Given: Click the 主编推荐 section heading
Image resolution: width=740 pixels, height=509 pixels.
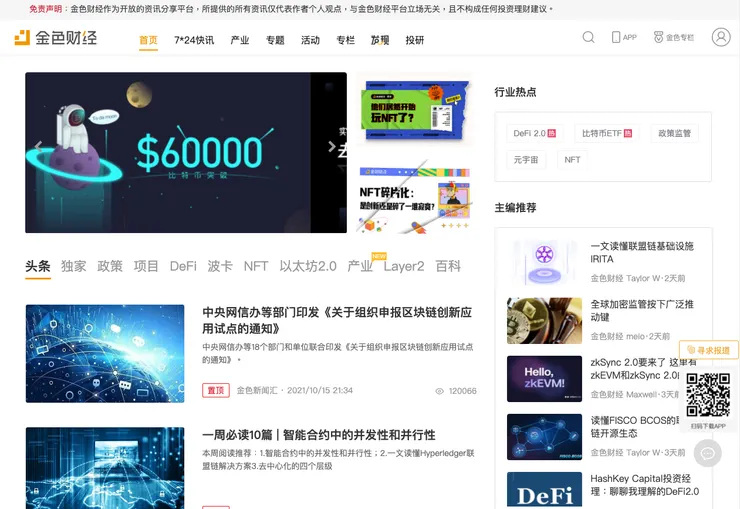Looking at the screenshot, I should pyautogui.click(x=515, y=208).
